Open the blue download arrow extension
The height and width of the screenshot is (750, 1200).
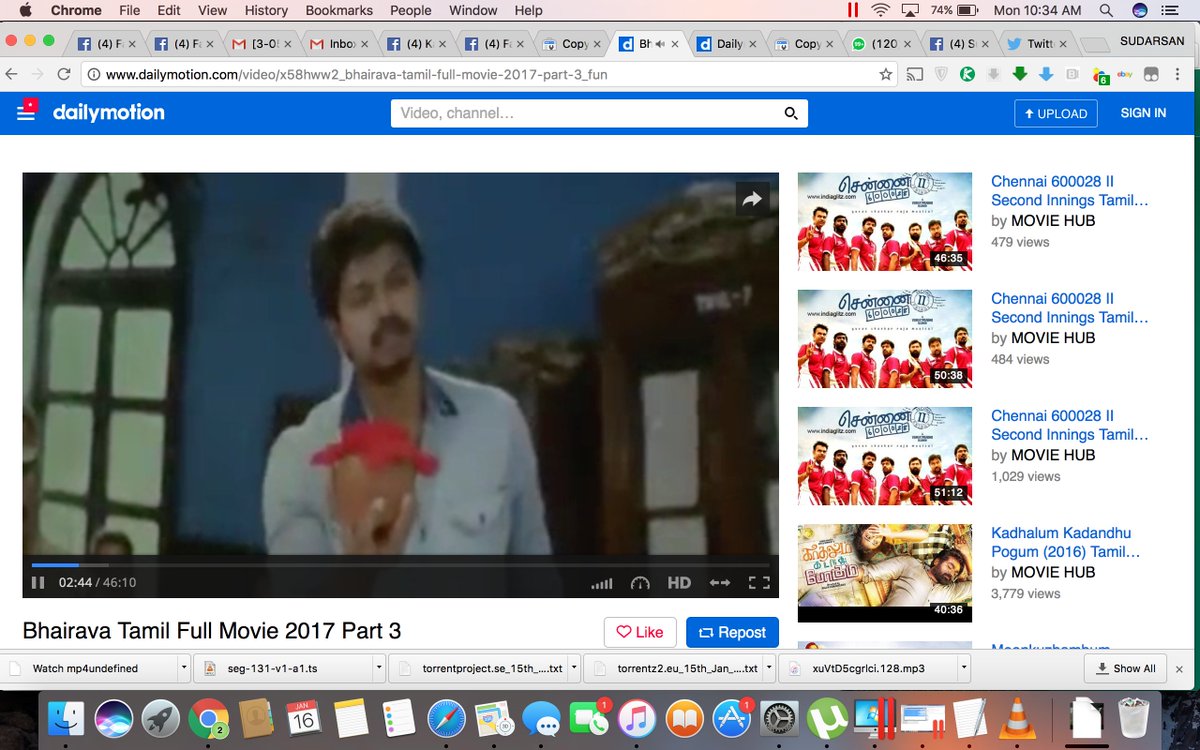[1045, 74]
